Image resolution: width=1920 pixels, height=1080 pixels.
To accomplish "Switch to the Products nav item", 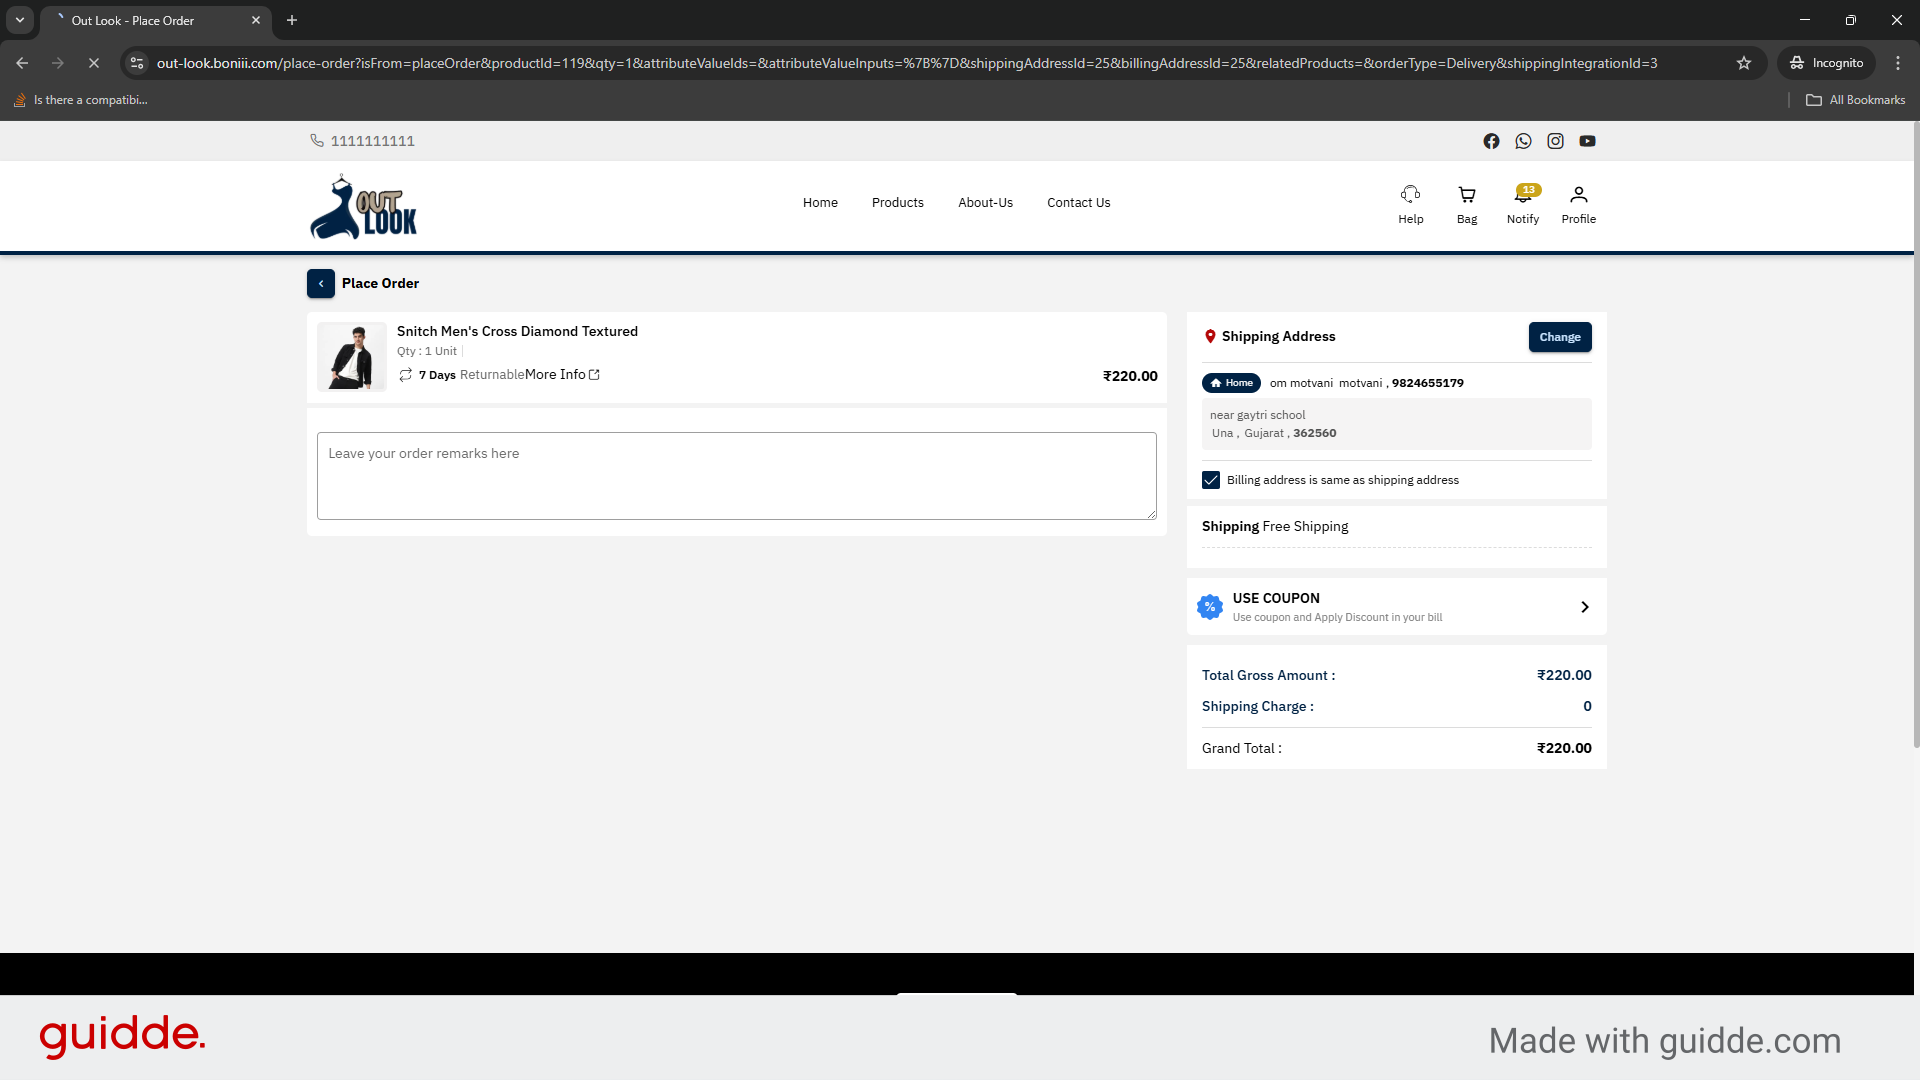I will pyautogui.click(x=897, y=202).
